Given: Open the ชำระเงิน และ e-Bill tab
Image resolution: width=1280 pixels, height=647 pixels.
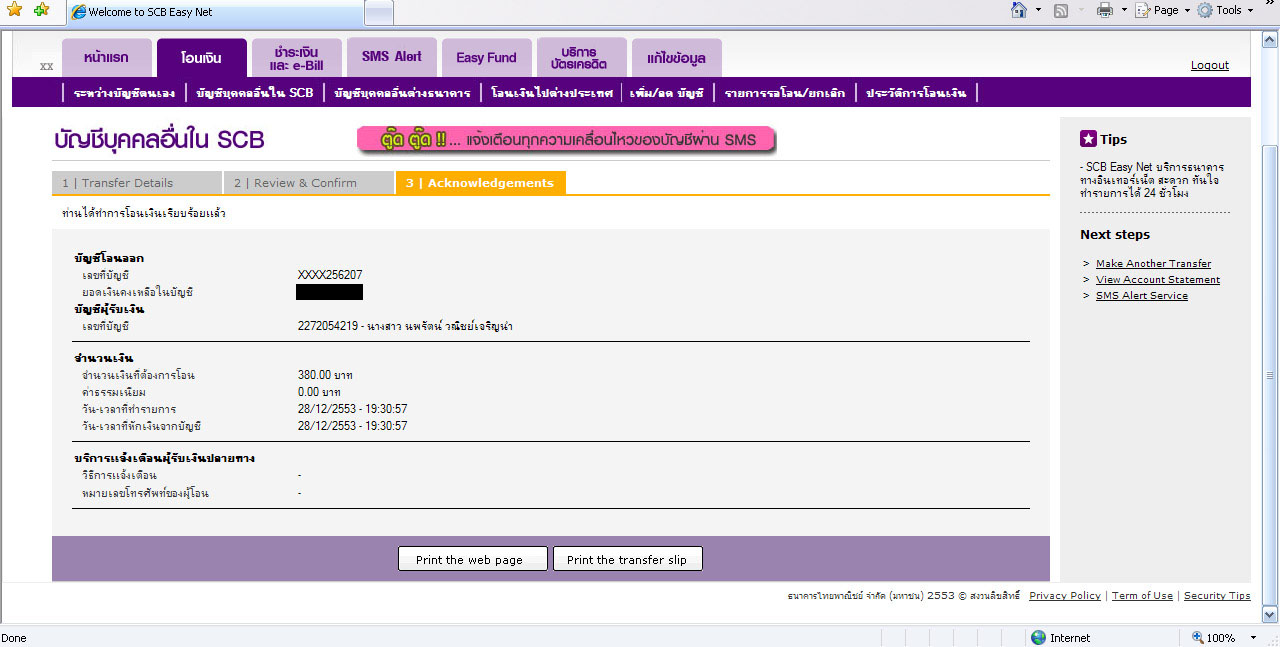Looking at the screenshot, I should (296, 57).
